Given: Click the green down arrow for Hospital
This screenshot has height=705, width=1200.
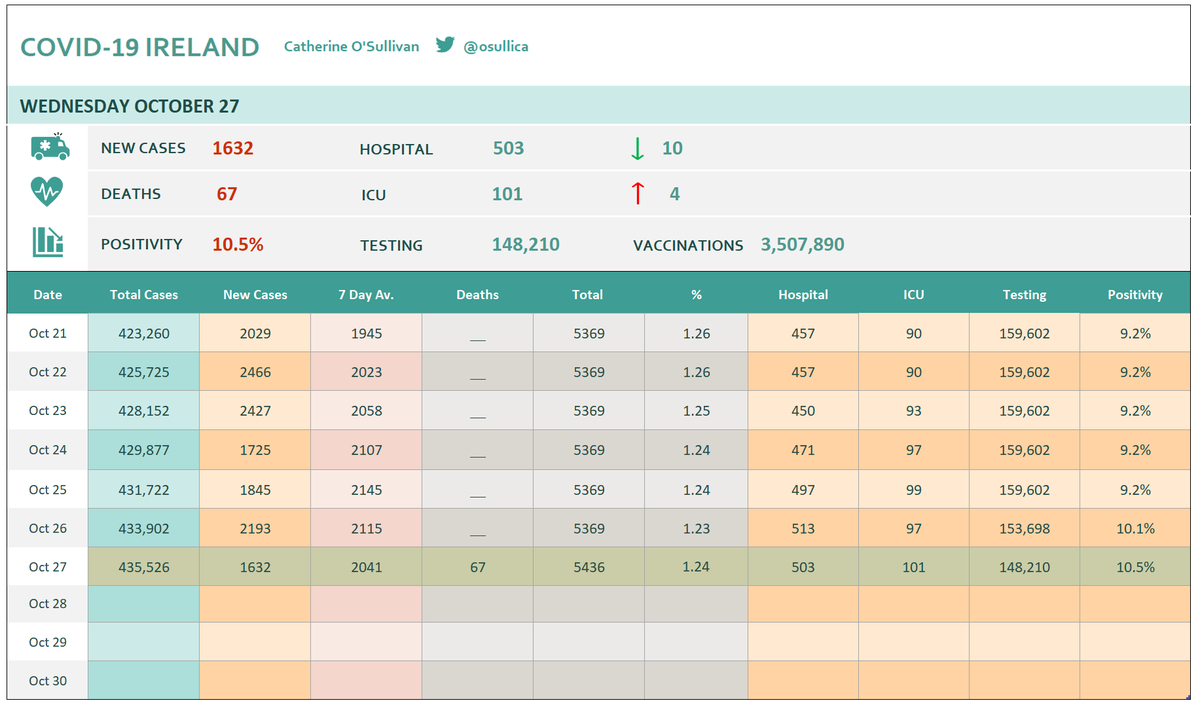Looking at the screenshot, I should [637, 149].
